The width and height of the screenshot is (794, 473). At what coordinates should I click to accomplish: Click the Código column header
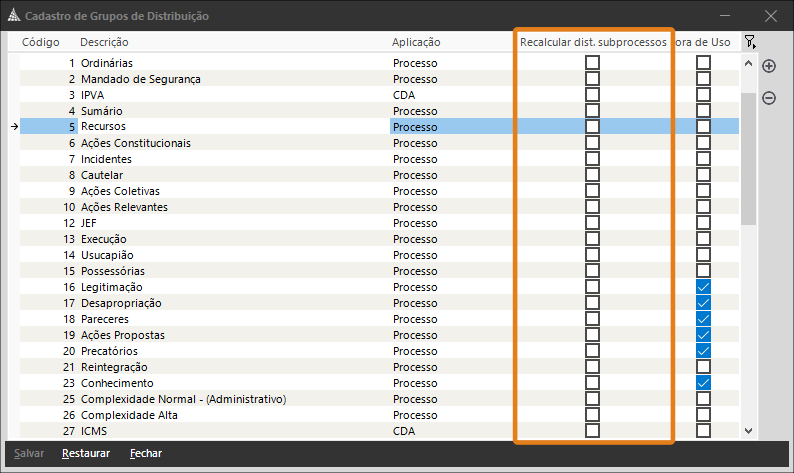tap(42, 42)
